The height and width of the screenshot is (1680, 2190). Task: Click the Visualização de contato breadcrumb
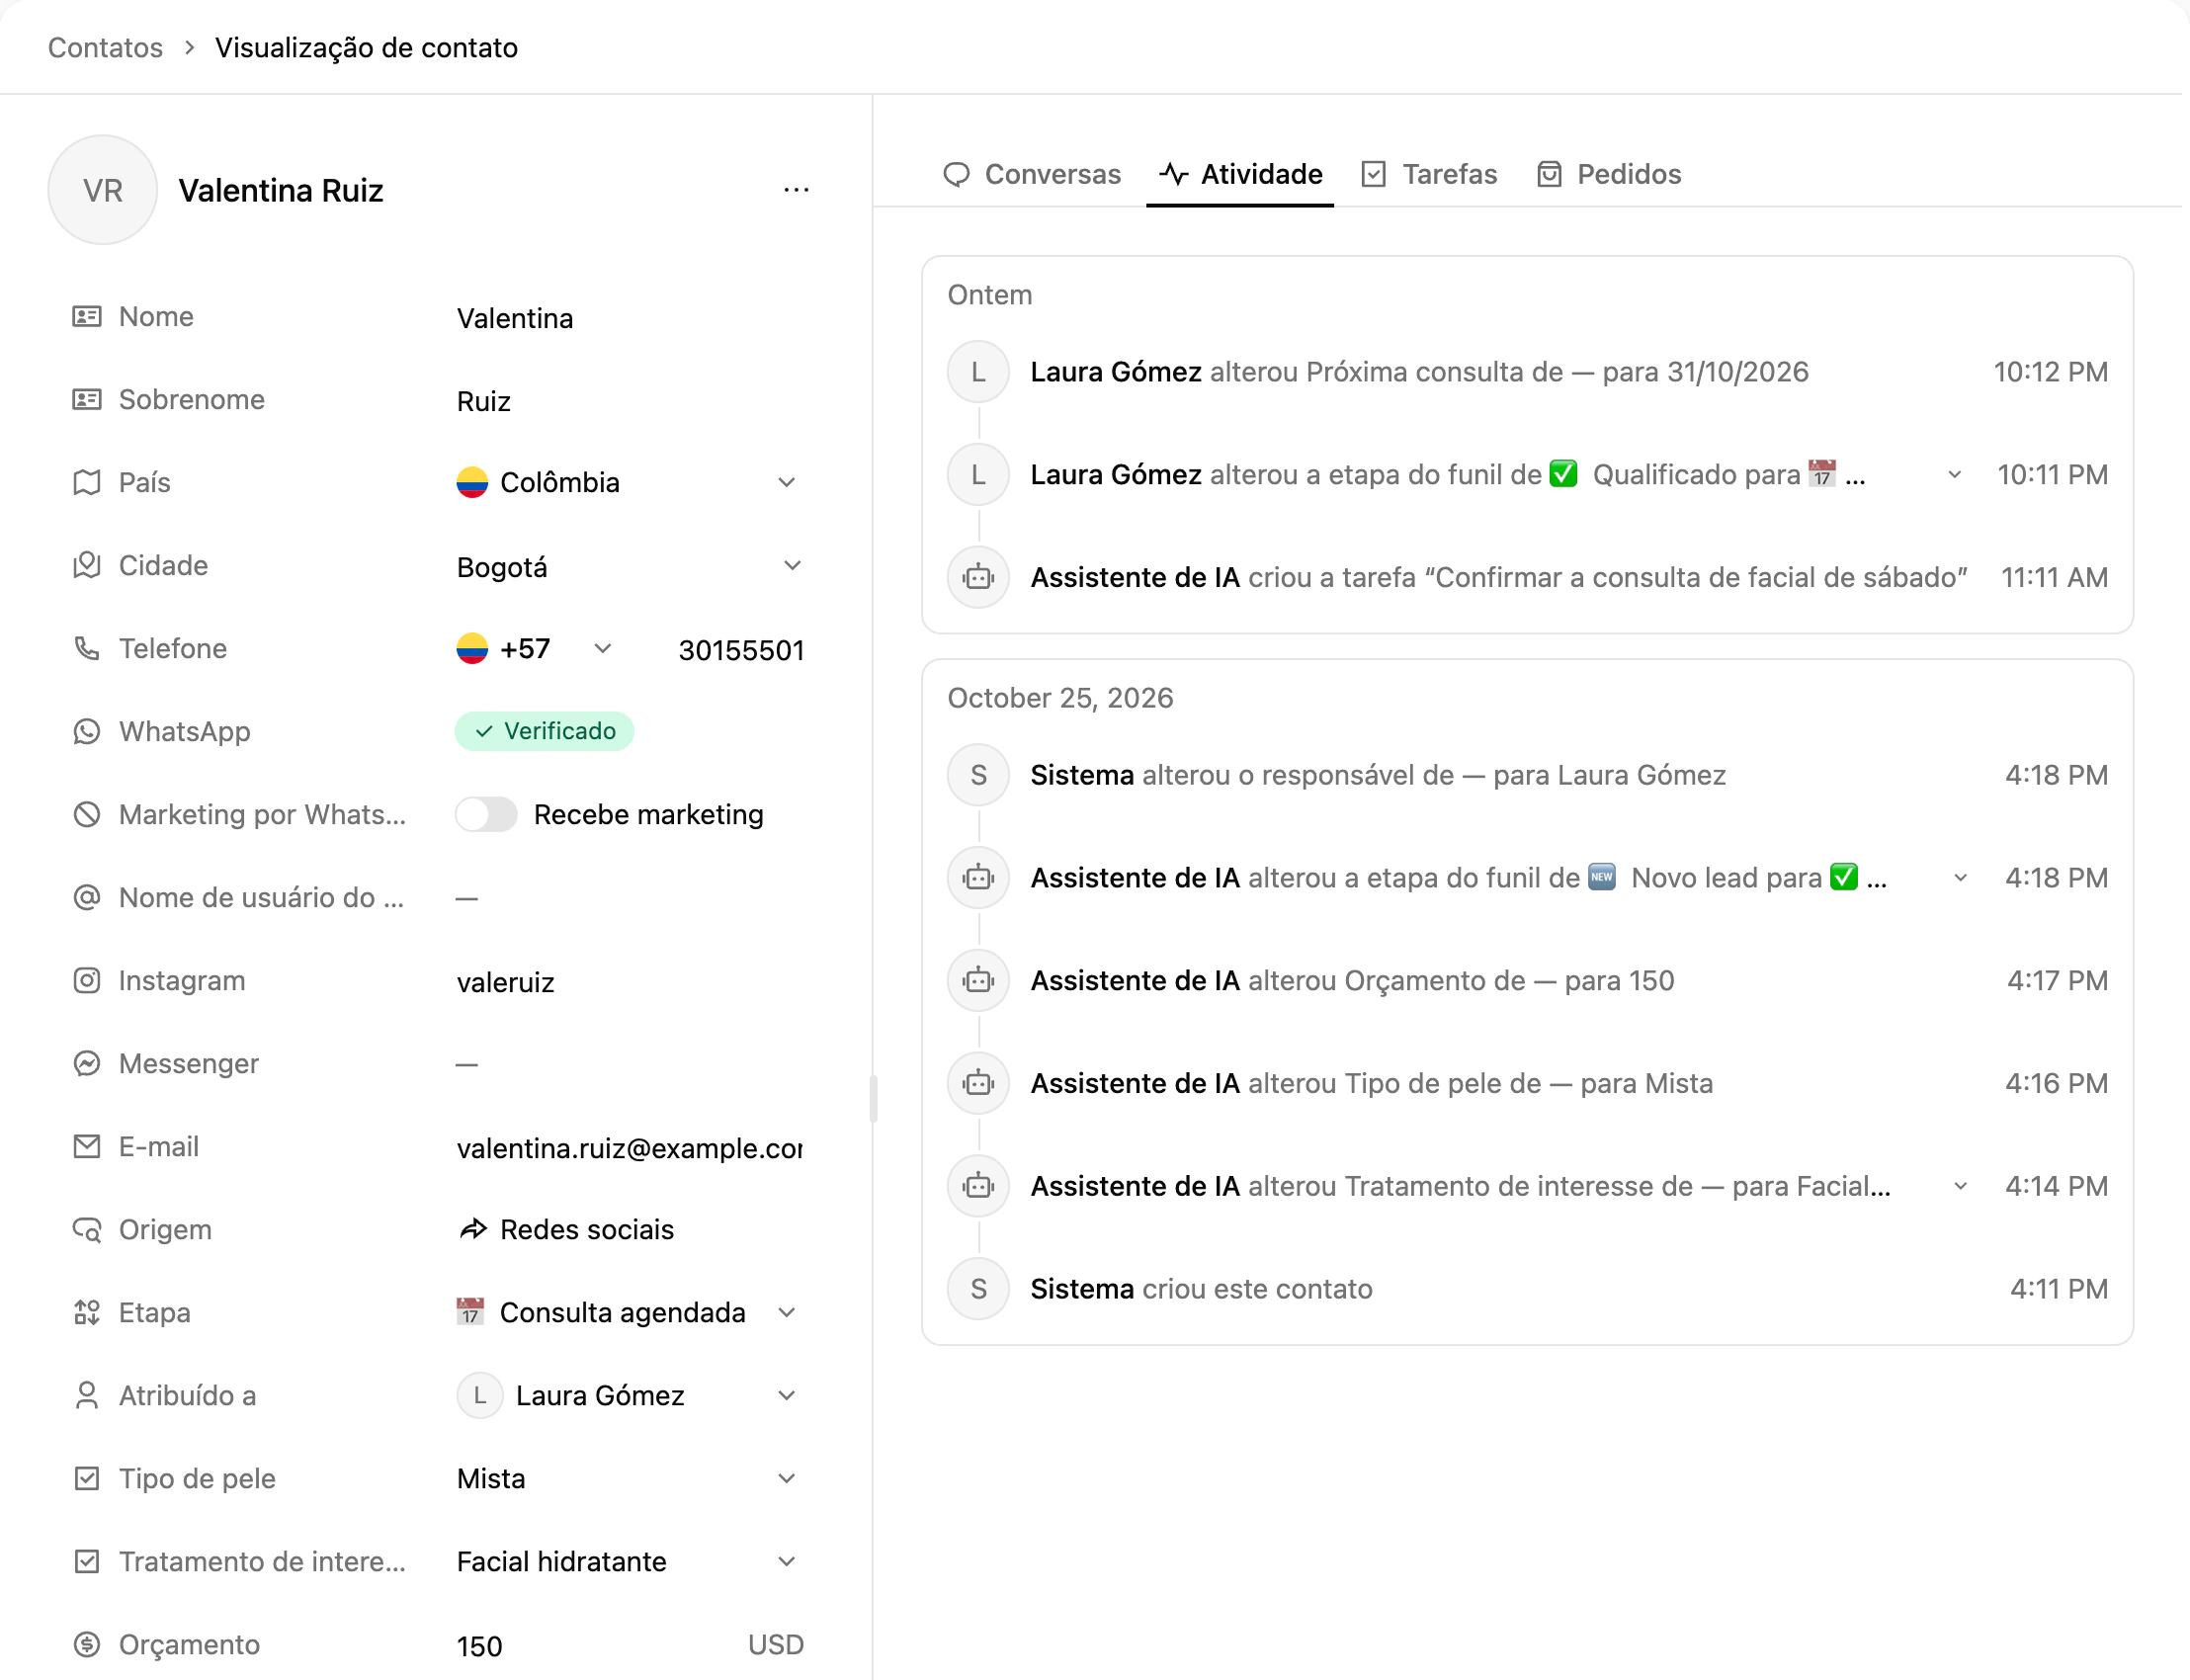pyautogui.click(x=366, y=48)
